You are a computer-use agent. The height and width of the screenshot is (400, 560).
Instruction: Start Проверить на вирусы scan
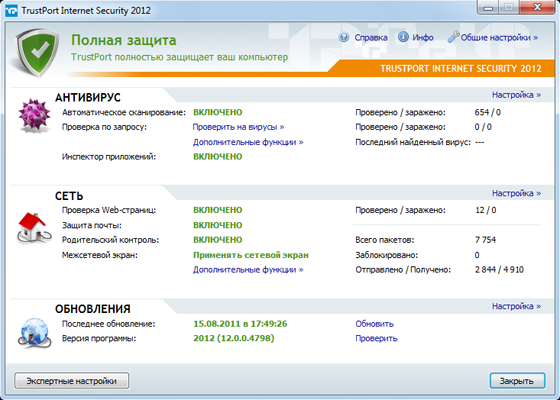(238, 127)
